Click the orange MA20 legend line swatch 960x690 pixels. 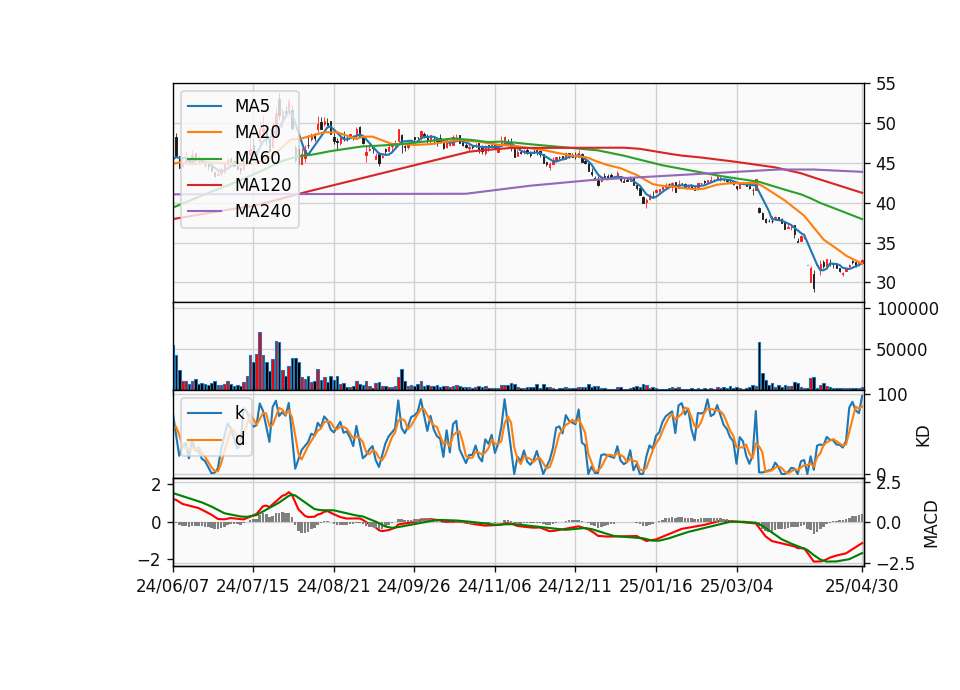(x=204, y=132)
